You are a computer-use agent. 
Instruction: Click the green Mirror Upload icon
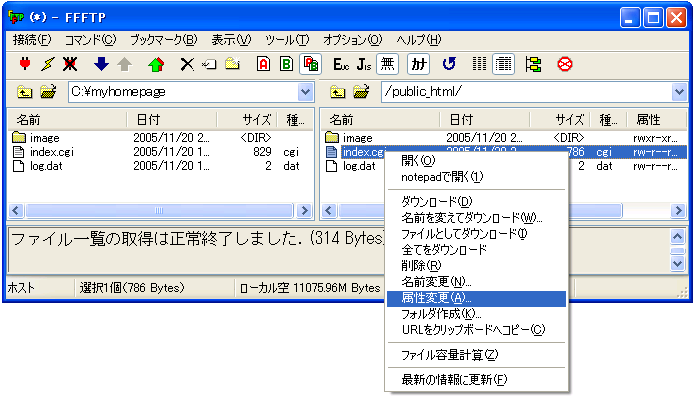click(155, 64)
